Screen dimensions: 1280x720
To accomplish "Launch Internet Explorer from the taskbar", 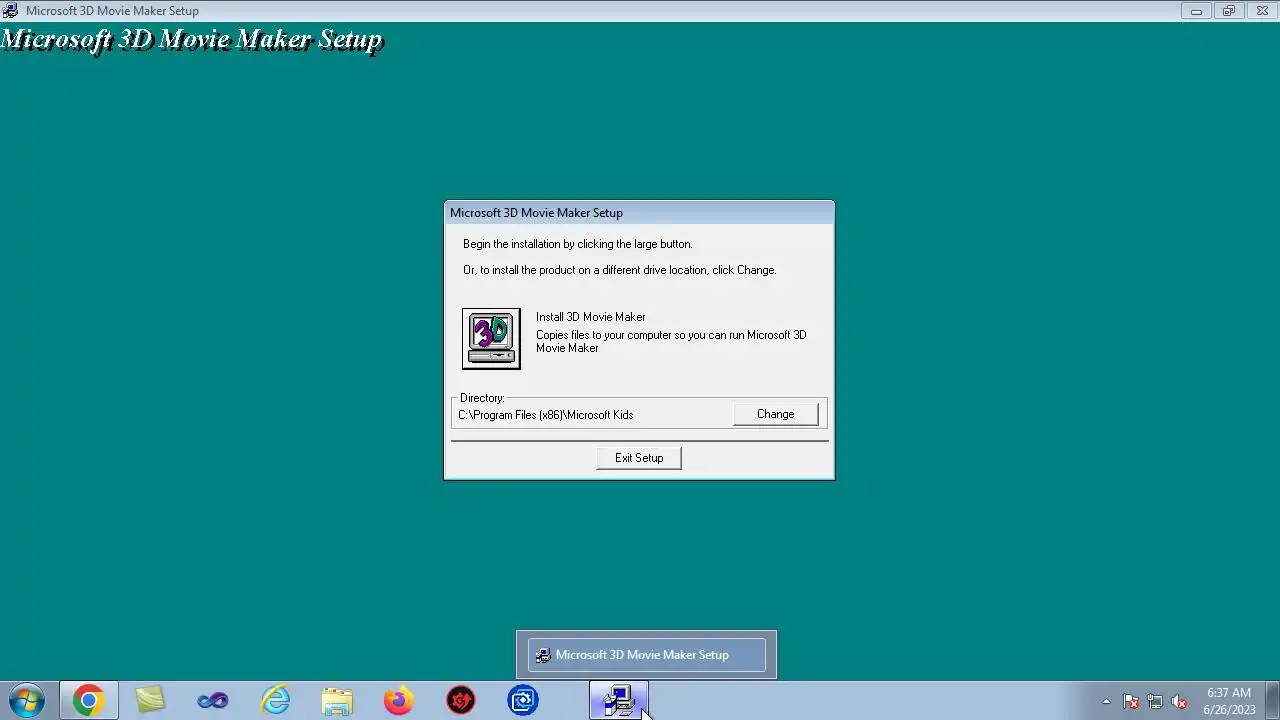I will coord(274,701).
